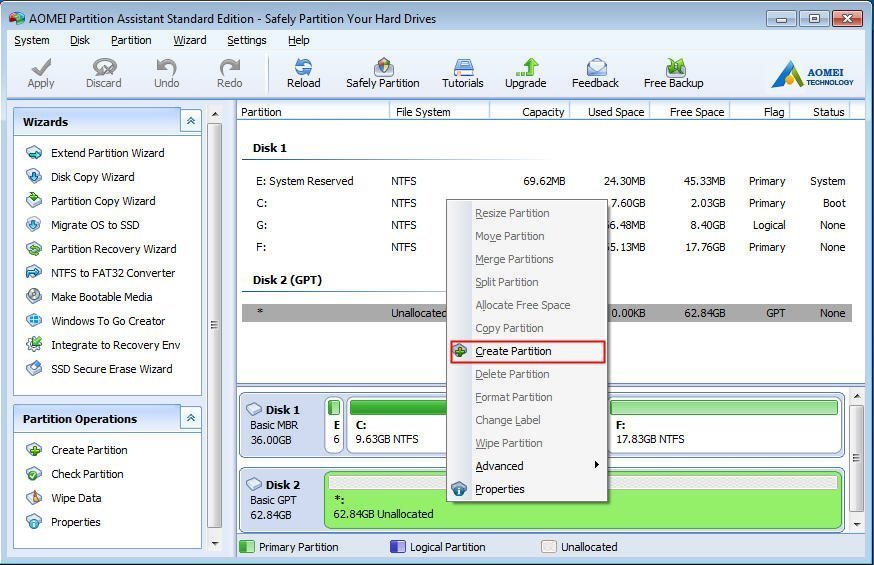This screenshot has height=565, width=874.
Task: Launch the Extend Partition Wizard
Action: [108, 153]
